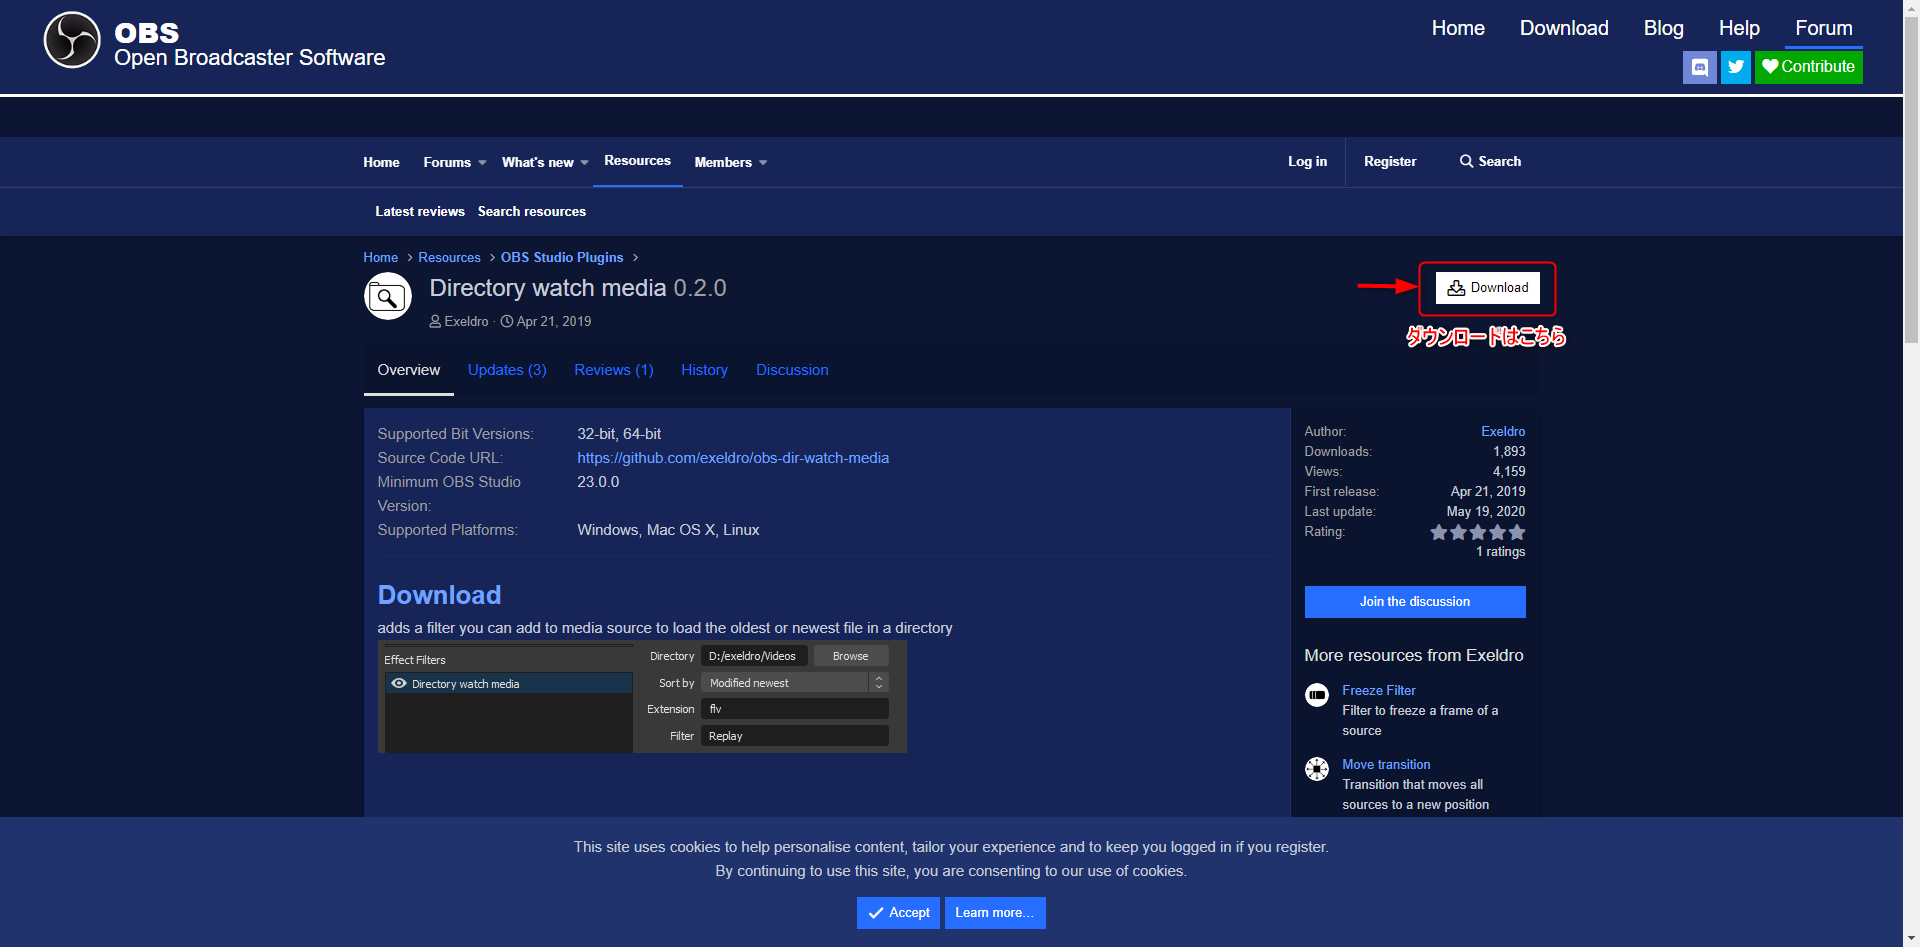Click Home in the forum navigation bar
Screen dimensions: 1920x947
381,162
